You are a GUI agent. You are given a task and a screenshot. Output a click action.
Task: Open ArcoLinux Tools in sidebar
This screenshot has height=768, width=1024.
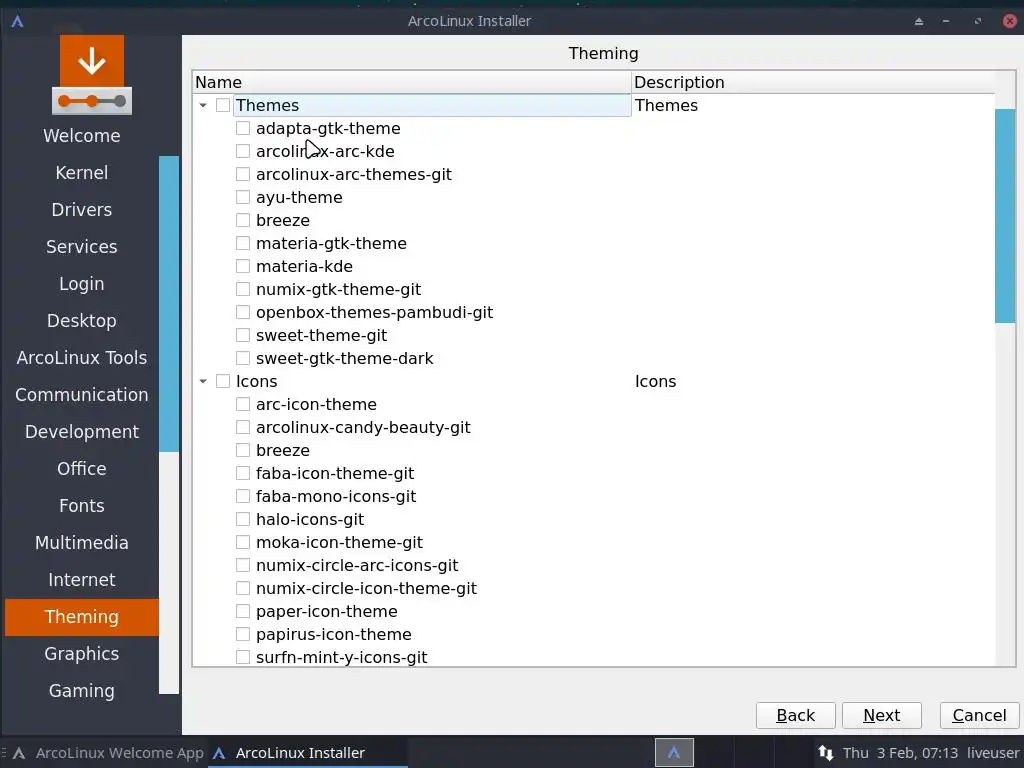tap(82, 358)
